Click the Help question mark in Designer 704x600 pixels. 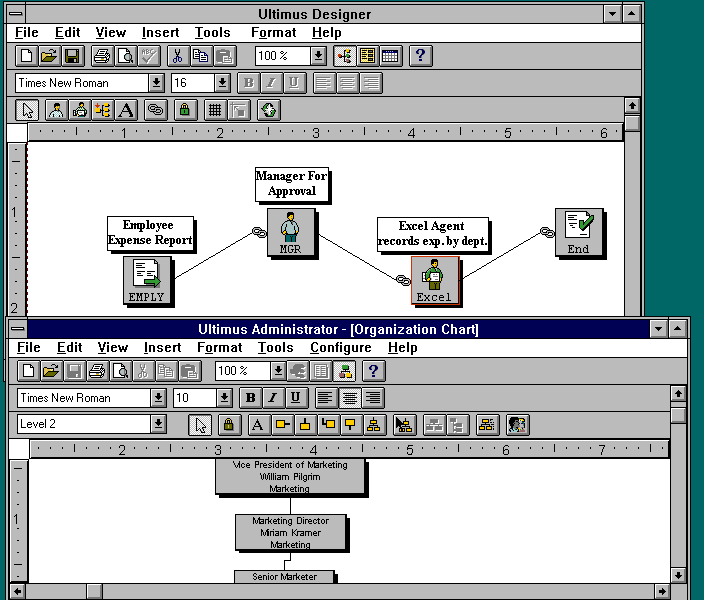pos(420,56)
